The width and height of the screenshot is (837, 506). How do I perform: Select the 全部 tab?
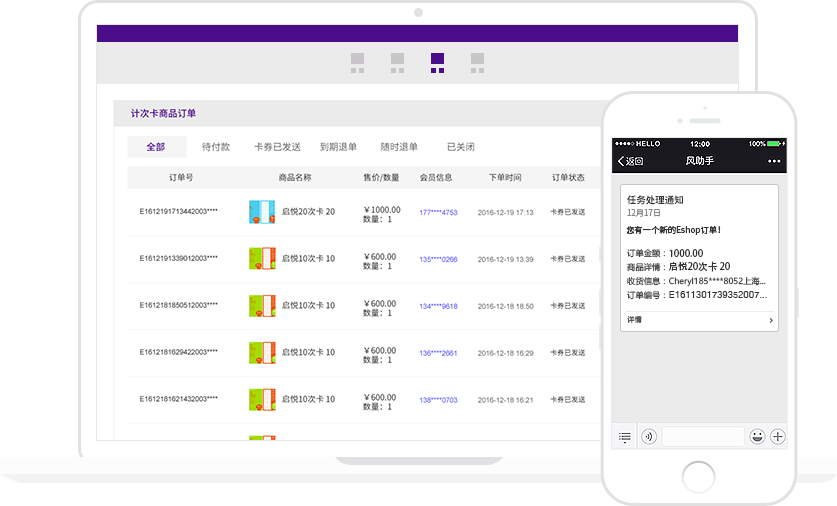(x=156, y=147)
